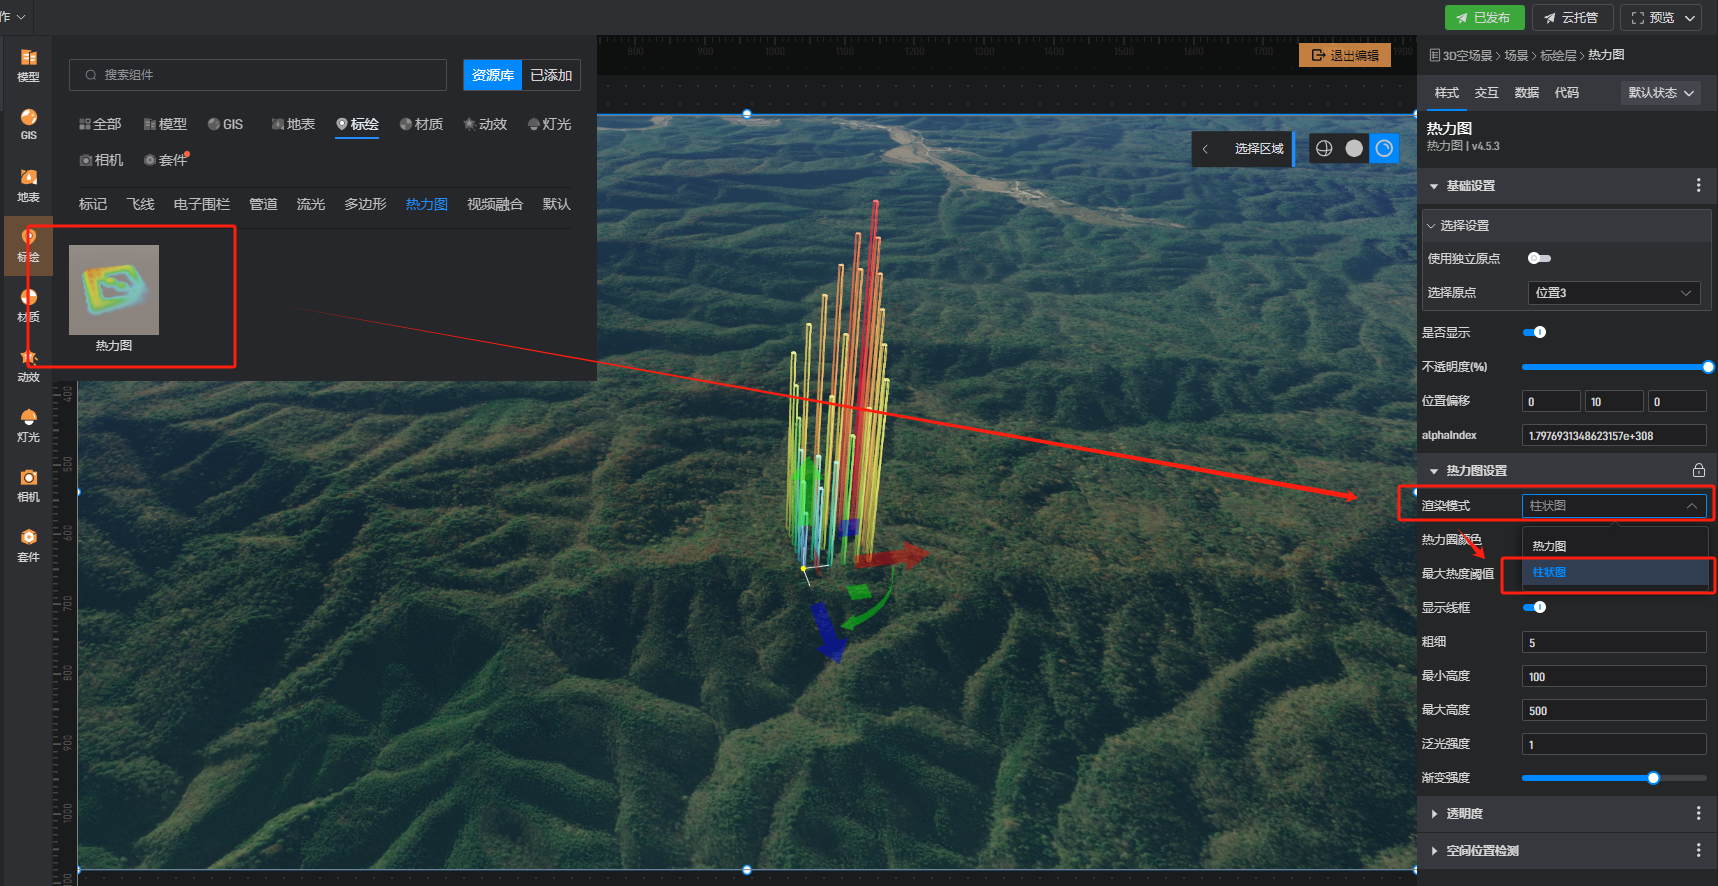
Task: Open the 模型 sidebar category
Action: [28, 66]
